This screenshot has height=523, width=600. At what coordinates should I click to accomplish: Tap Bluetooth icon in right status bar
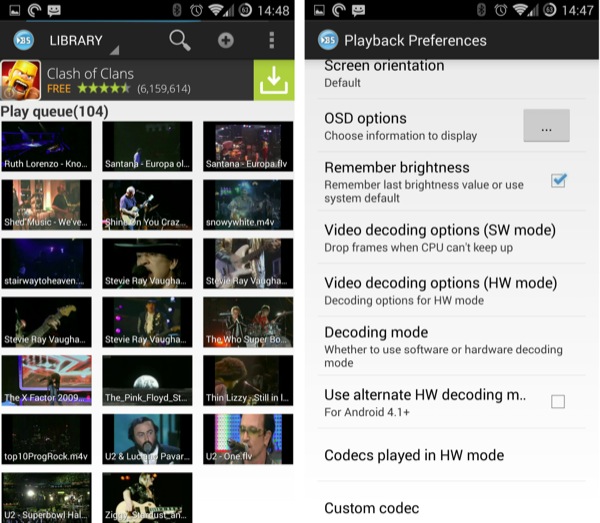coord(481,10)
